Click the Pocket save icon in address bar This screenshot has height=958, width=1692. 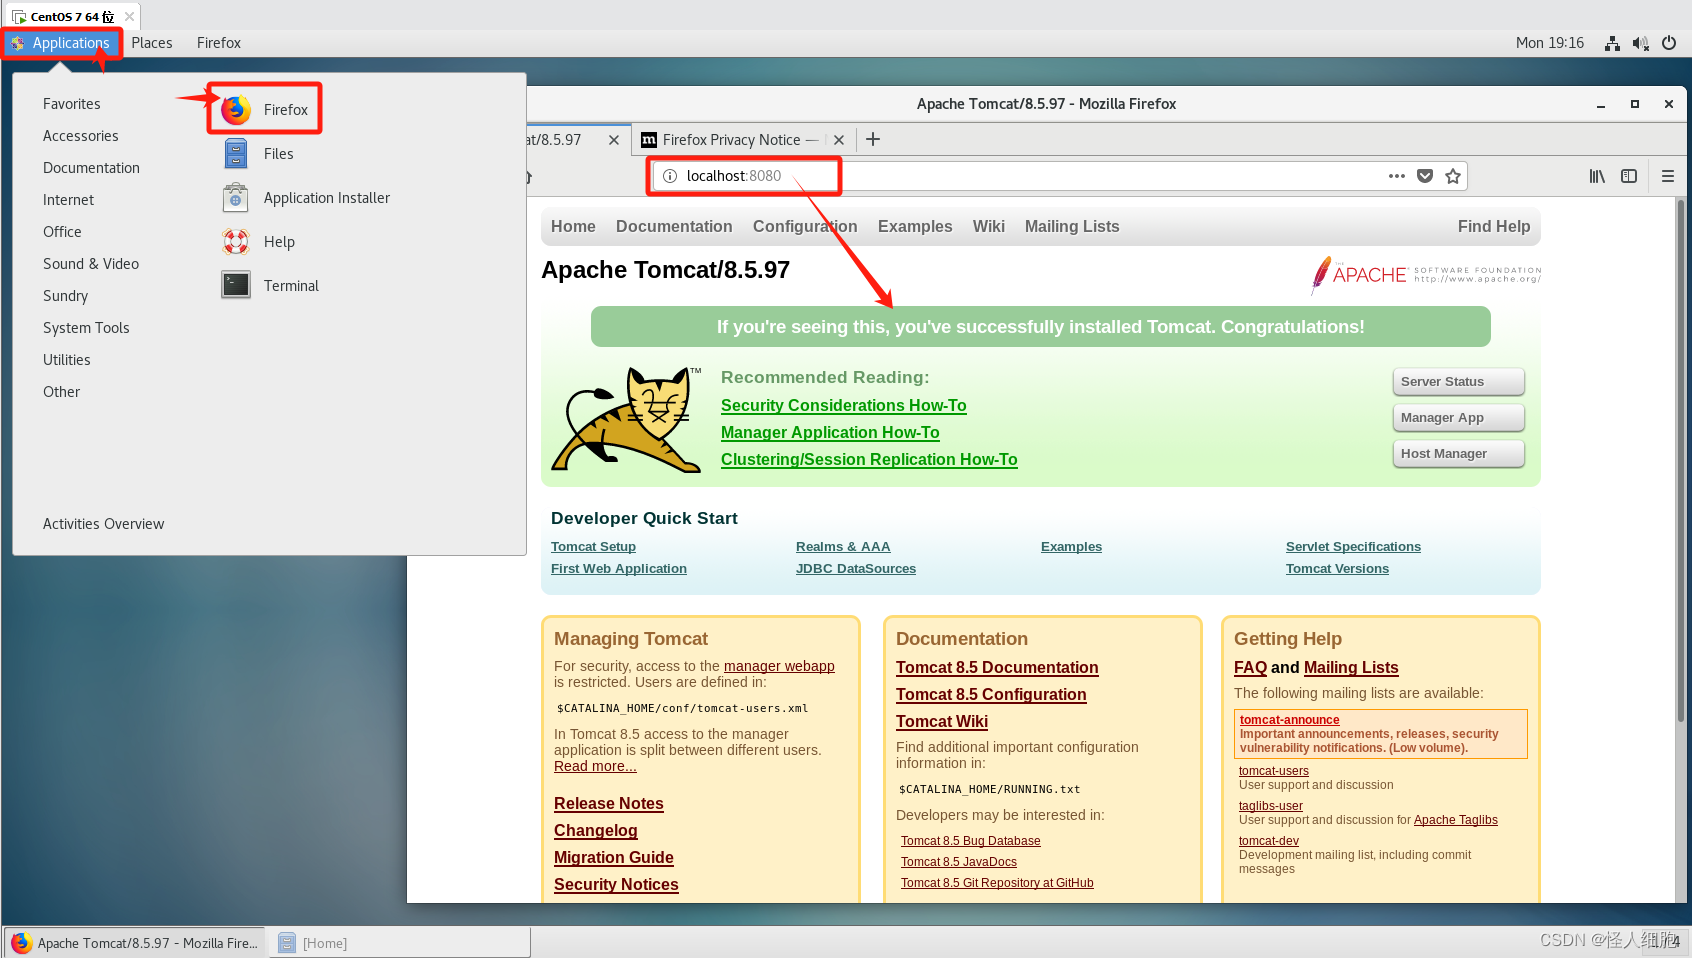click(1425, 176)
